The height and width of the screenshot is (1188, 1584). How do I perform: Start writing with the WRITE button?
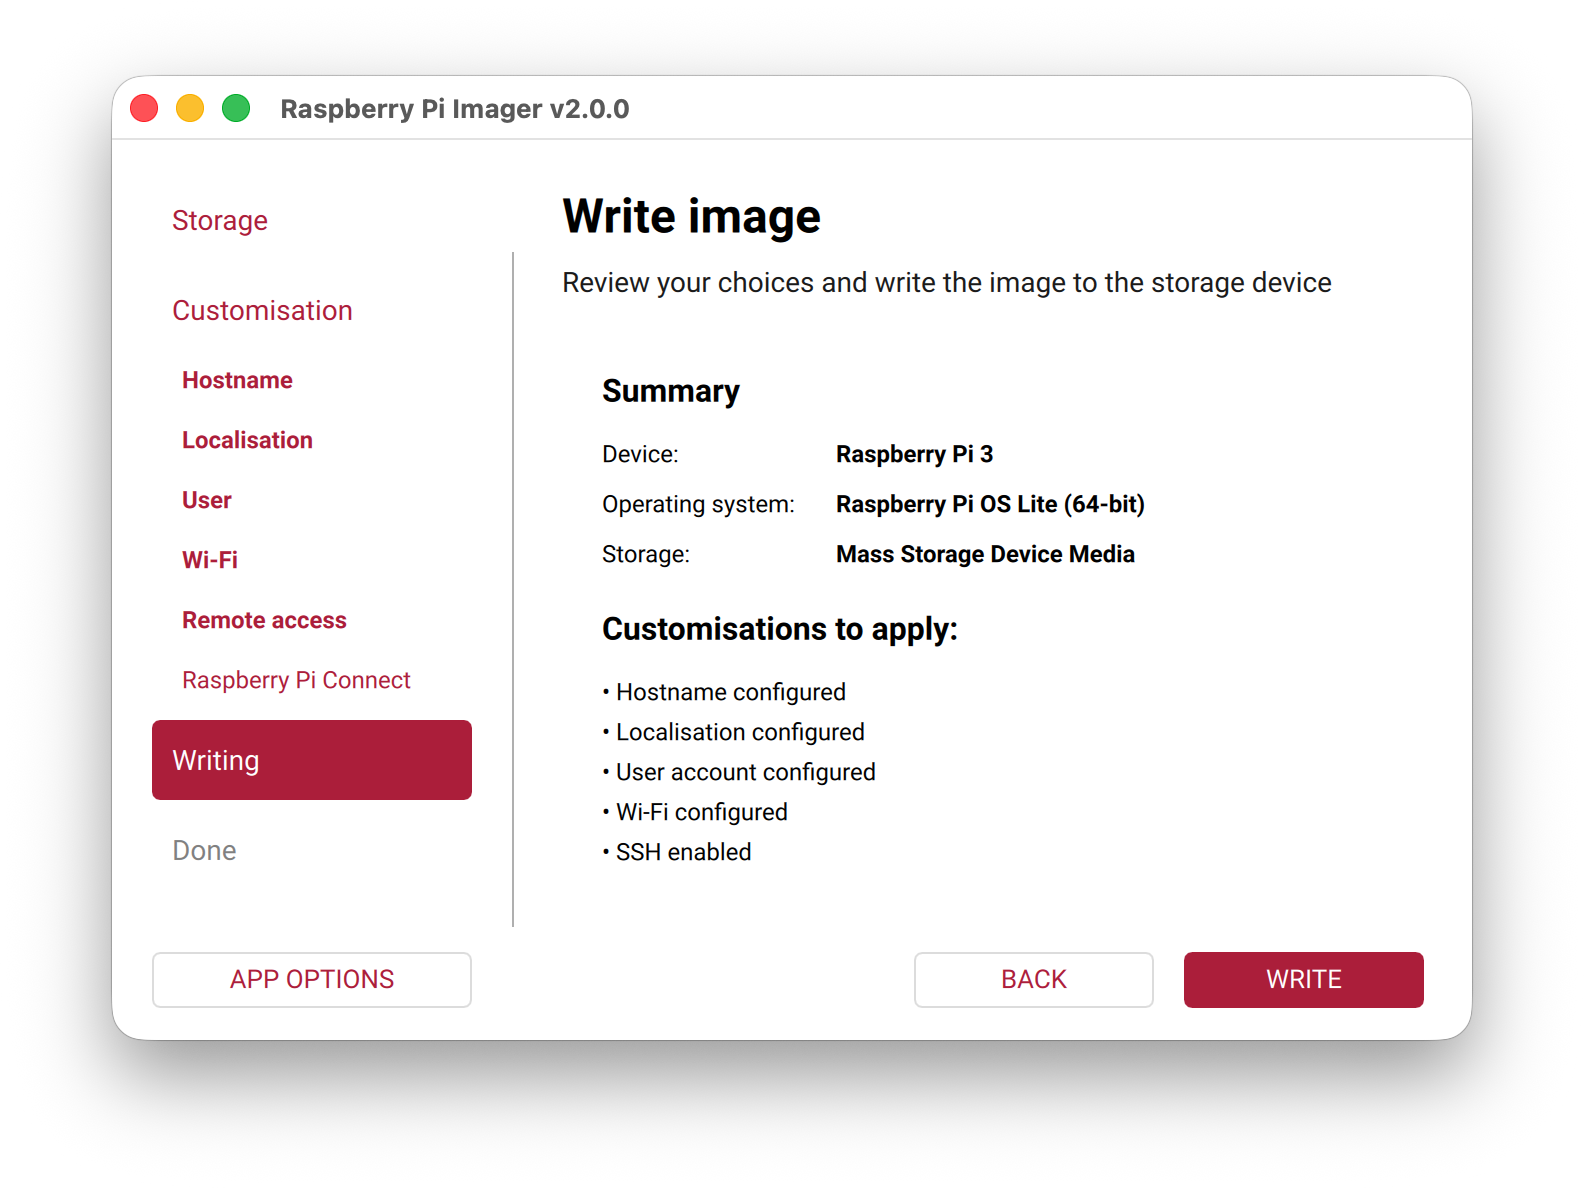(x=1303, y=979)
